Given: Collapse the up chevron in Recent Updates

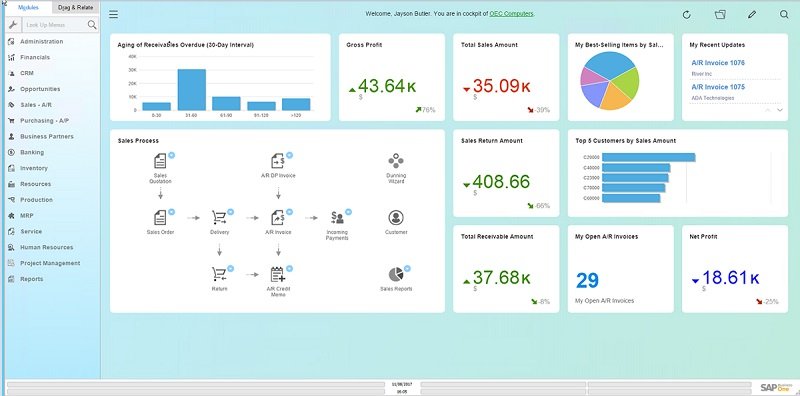Looking at the screenshot, I should point(768,110).
